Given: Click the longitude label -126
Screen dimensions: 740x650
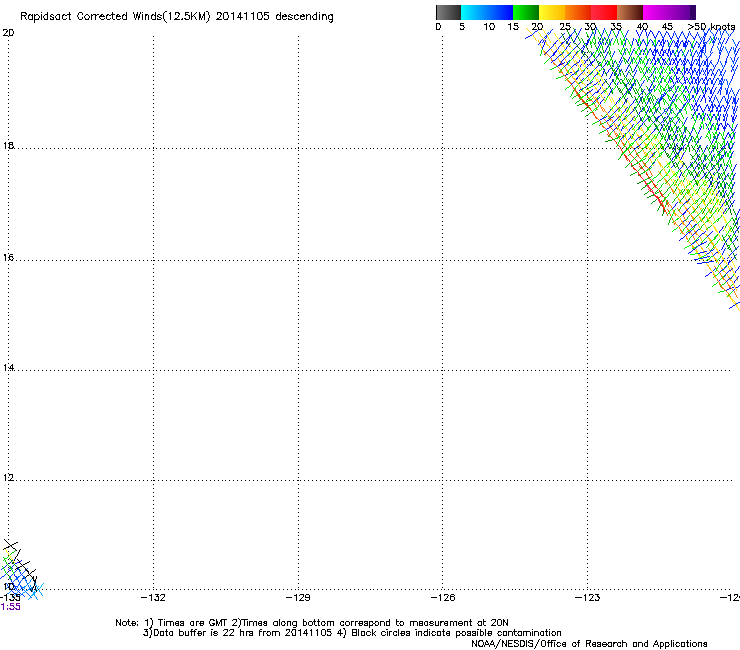Looking at the screenshot, I should pyautogui.click(x=443, y=598).
